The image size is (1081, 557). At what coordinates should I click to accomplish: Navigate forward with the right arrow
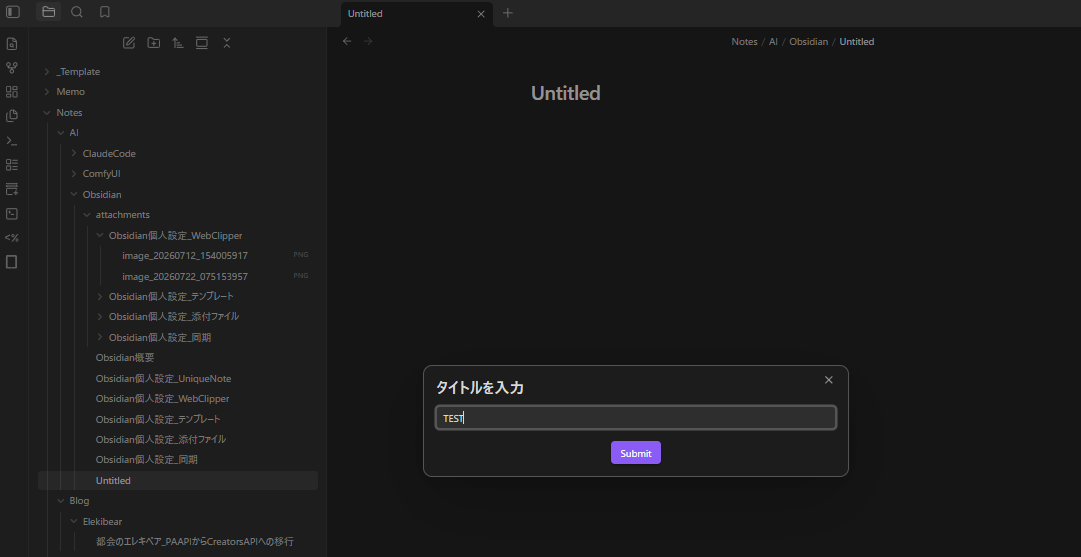pyautogui.click(x=368, y=41)
